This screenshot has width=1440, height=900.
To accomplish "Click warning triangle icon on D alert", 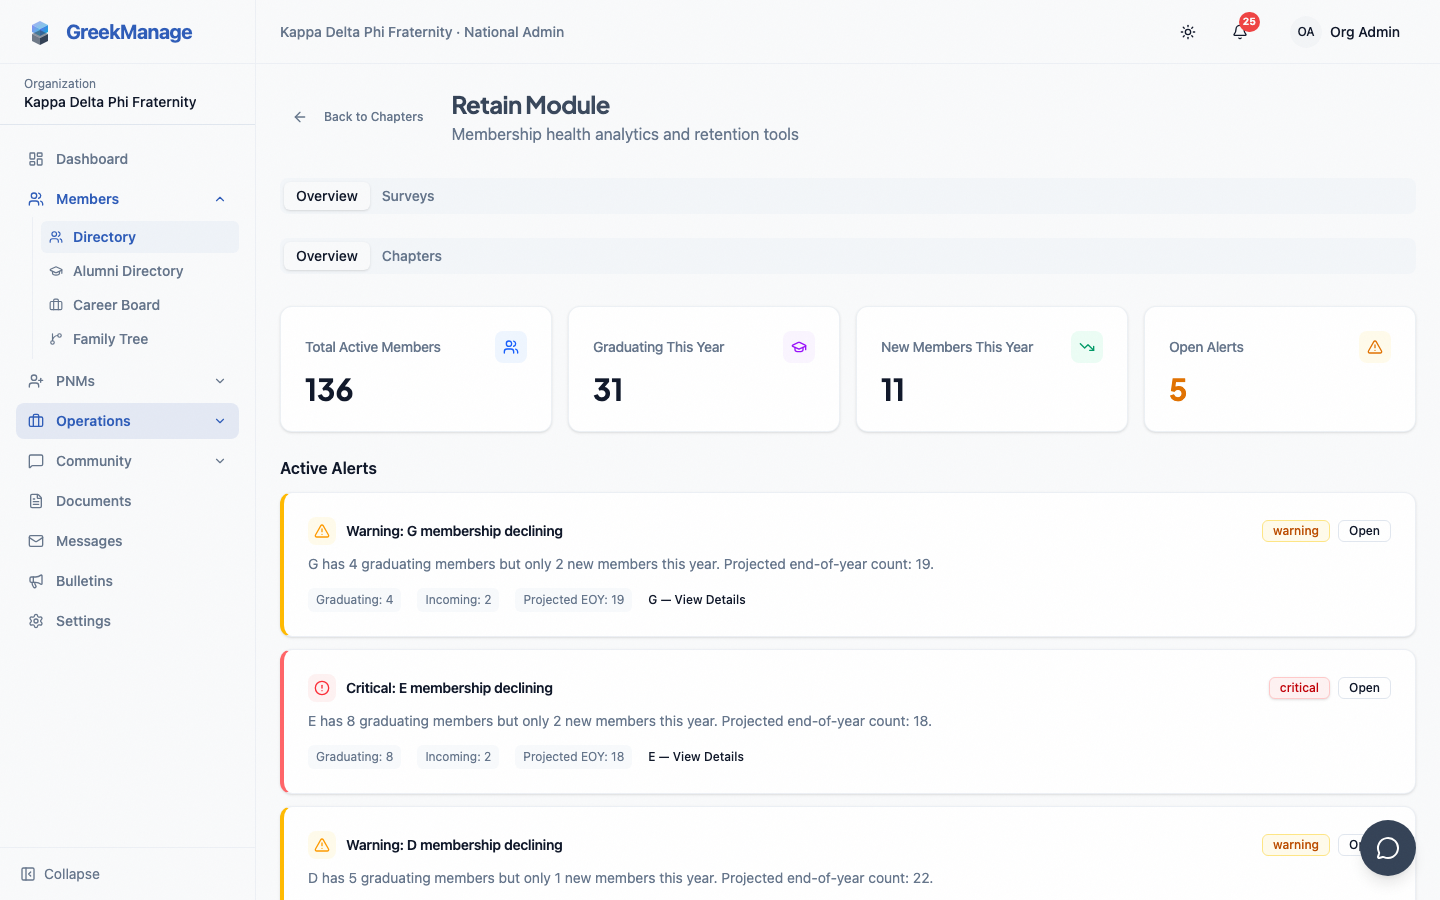I will pos(322,845).
